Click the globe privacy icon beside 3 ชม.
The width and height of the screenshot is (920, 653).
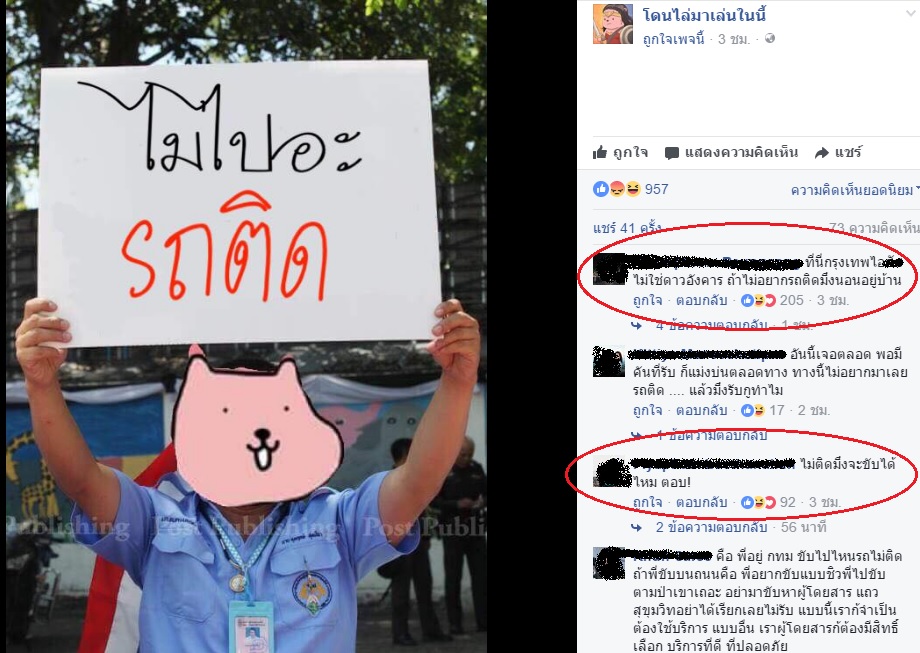click(x=770, y=39)
